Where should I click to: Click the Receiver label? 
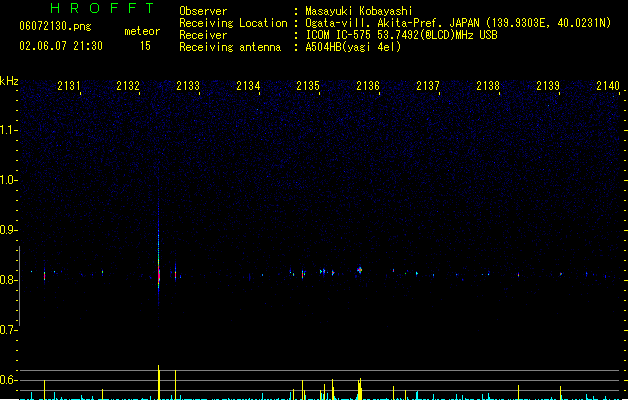click(x=203, y=35)
